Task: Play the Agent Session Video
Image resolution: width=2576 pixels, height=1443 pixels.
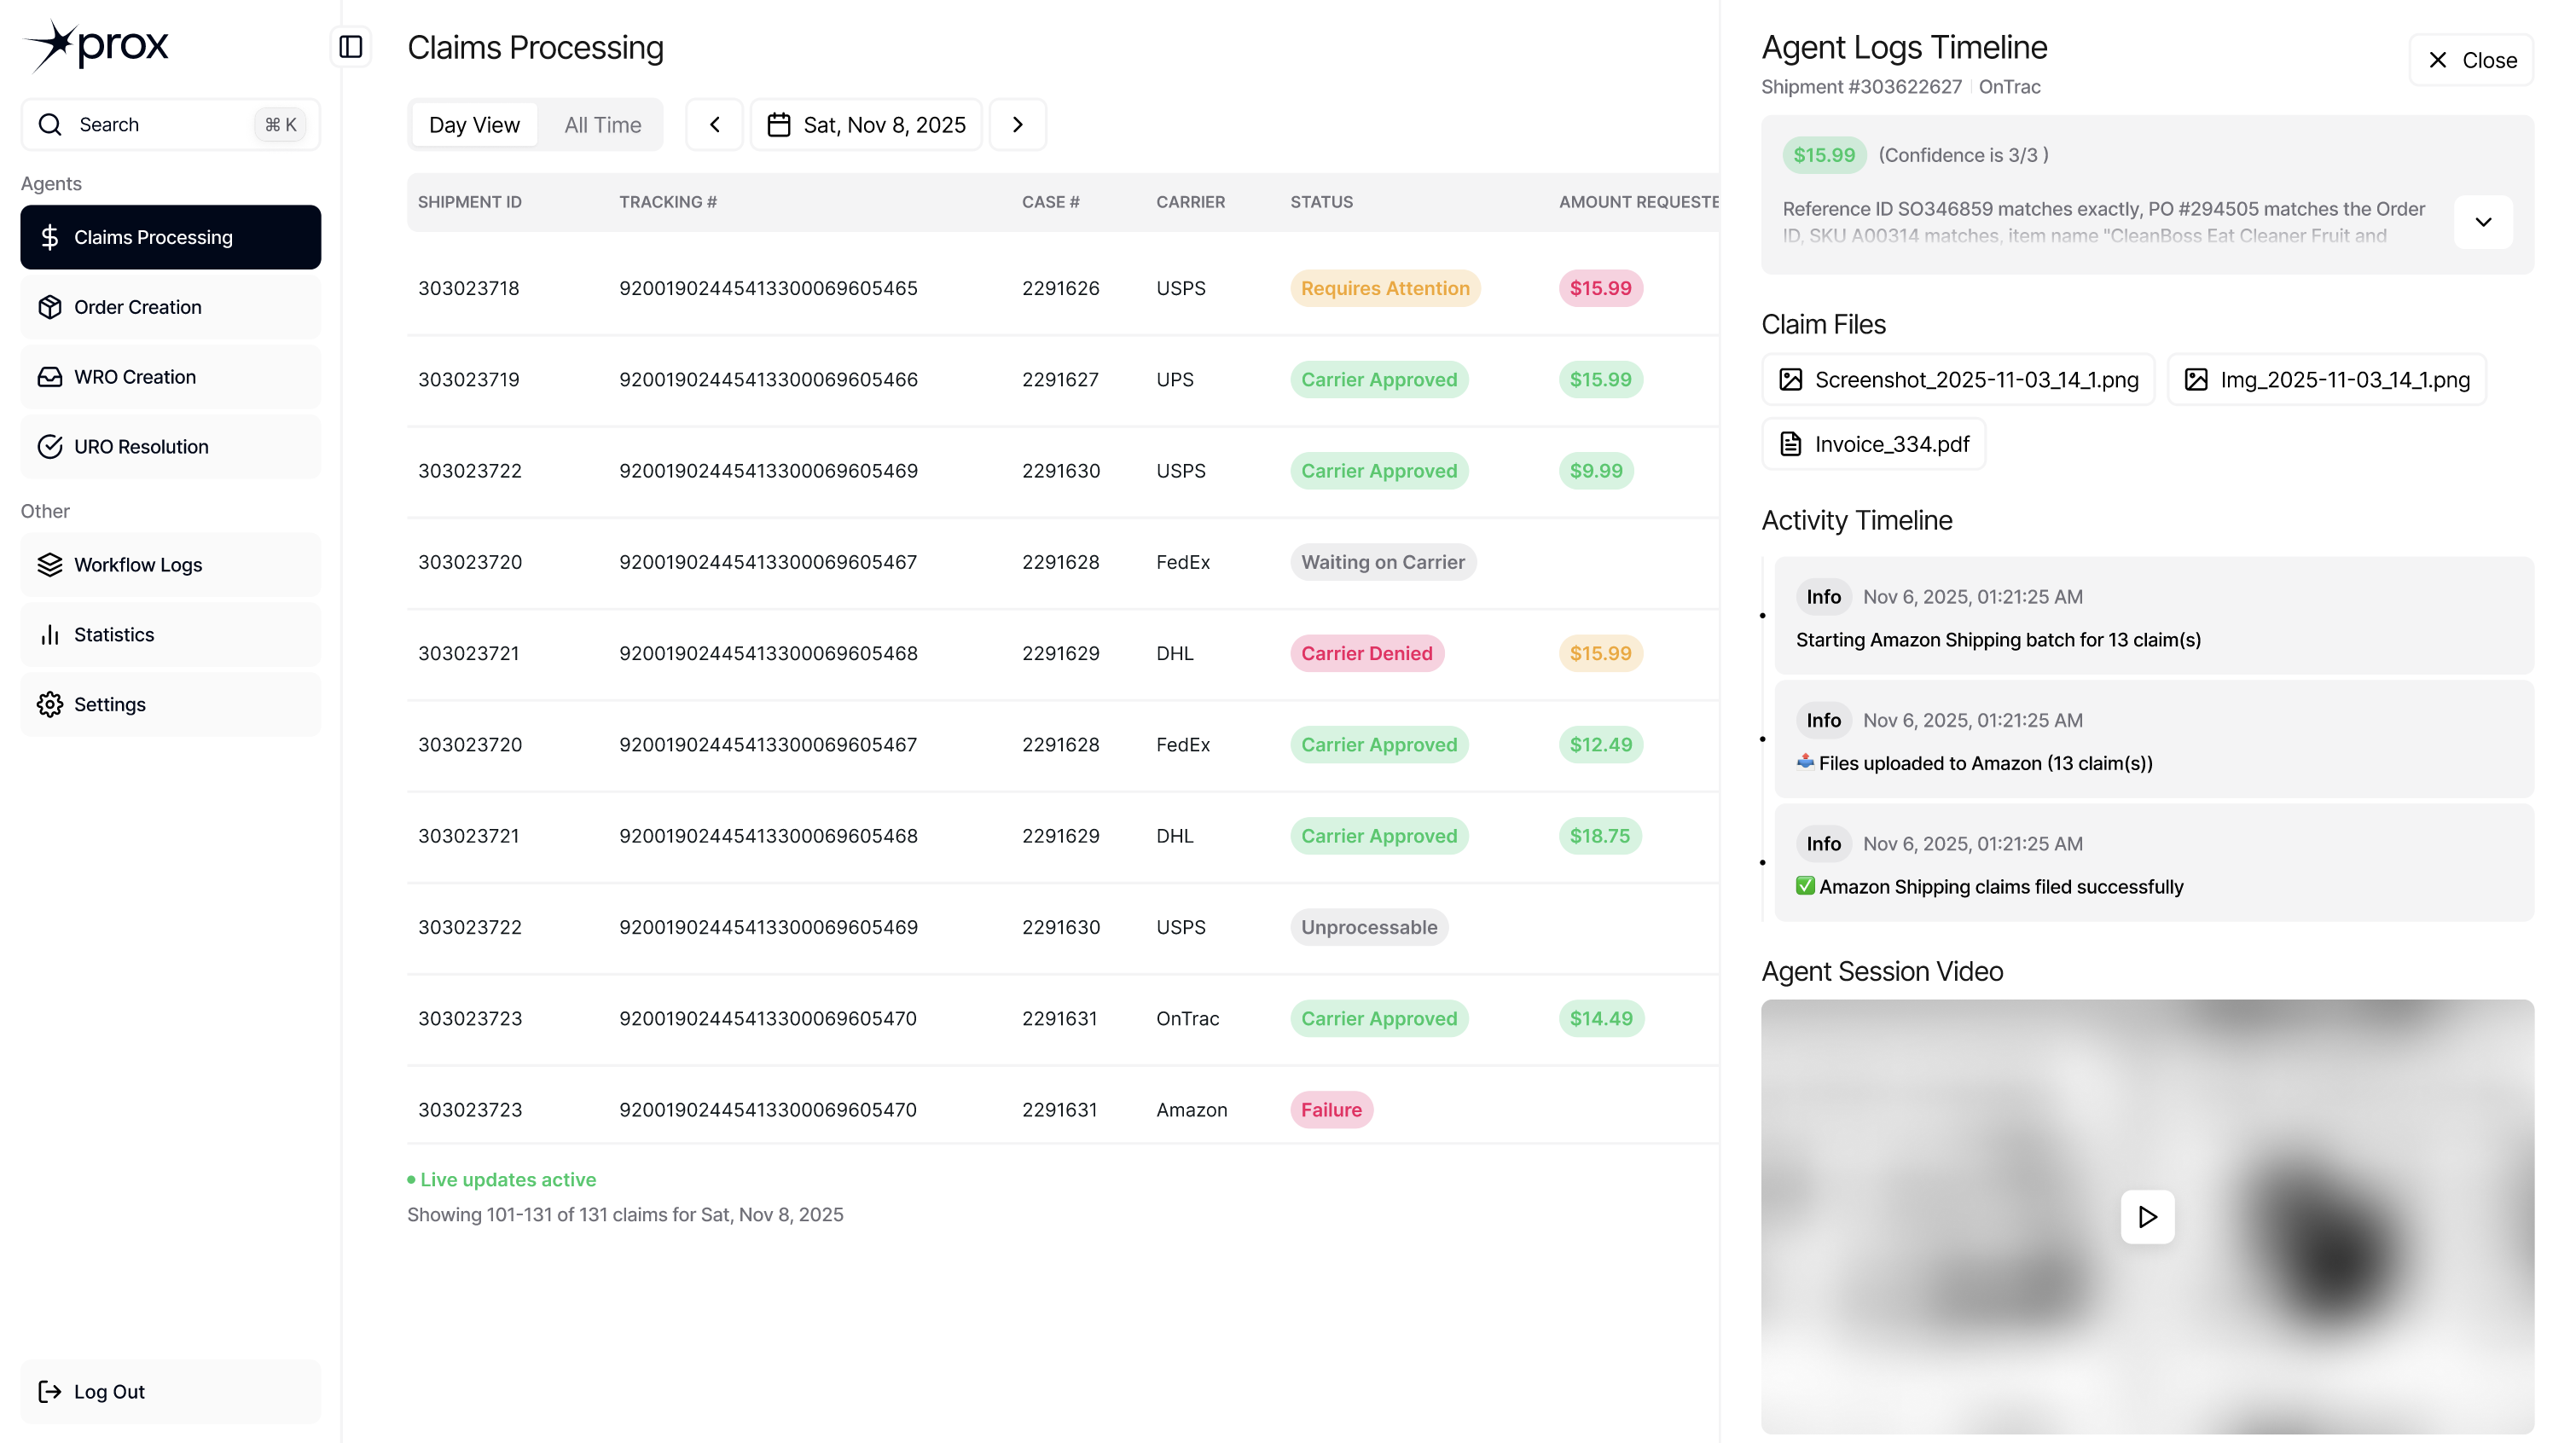Action: (2147, 1217)
